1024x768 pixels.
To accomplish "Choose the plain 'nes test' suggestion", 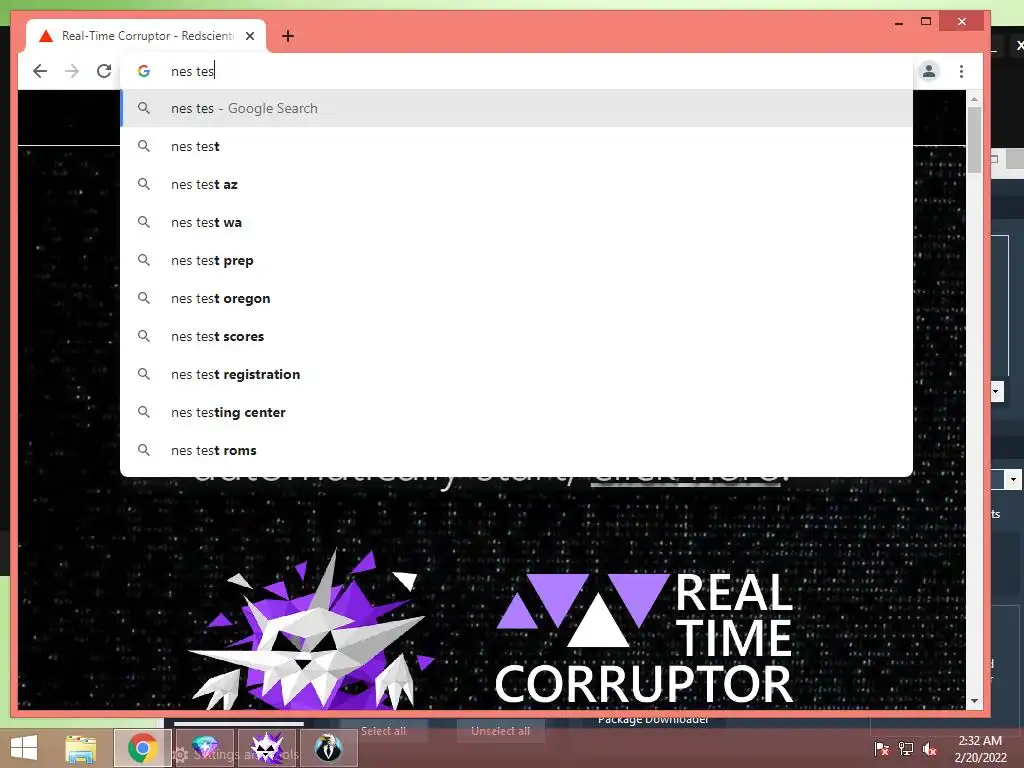I will (x=517, y=146).
